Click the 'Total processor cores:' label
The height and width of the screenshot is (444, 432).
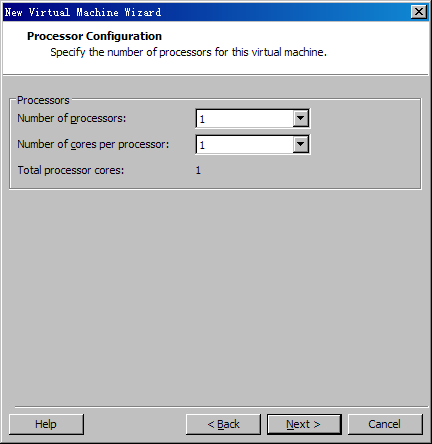click(71, 170)
